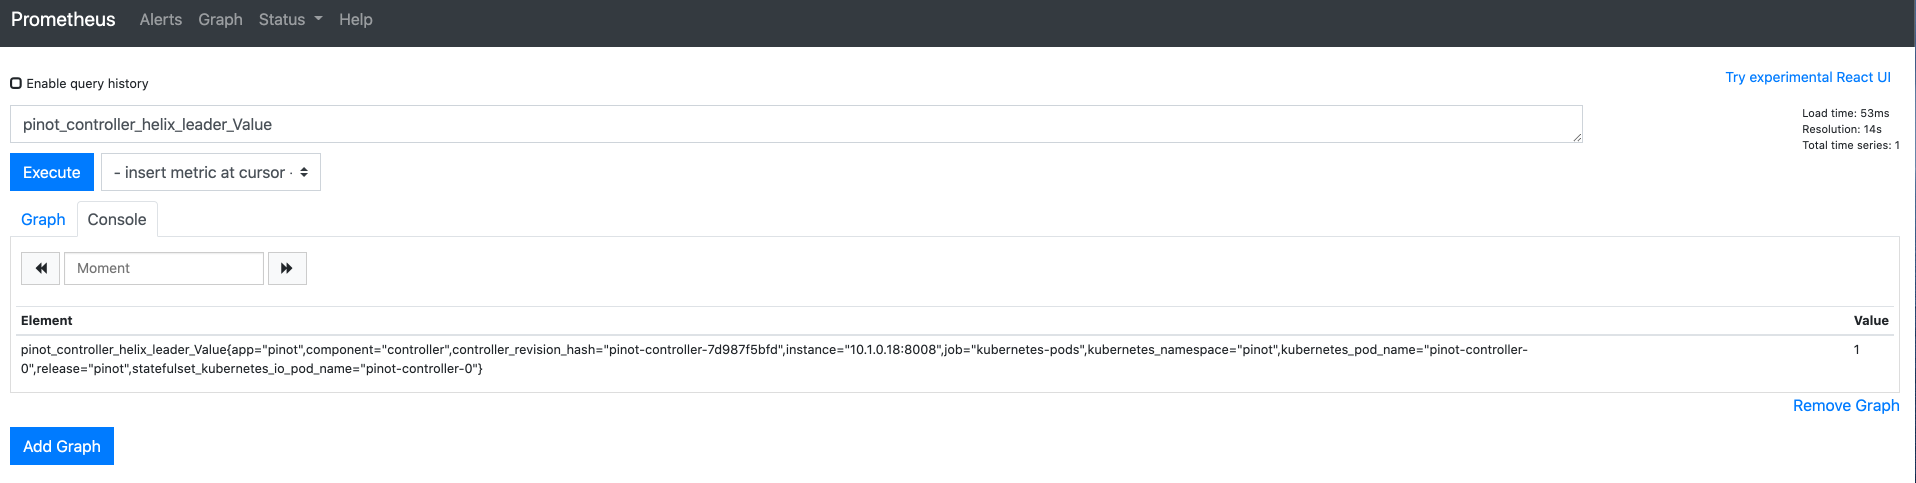Open the insert metric at cursor dropdown

[x=211, y=172]
